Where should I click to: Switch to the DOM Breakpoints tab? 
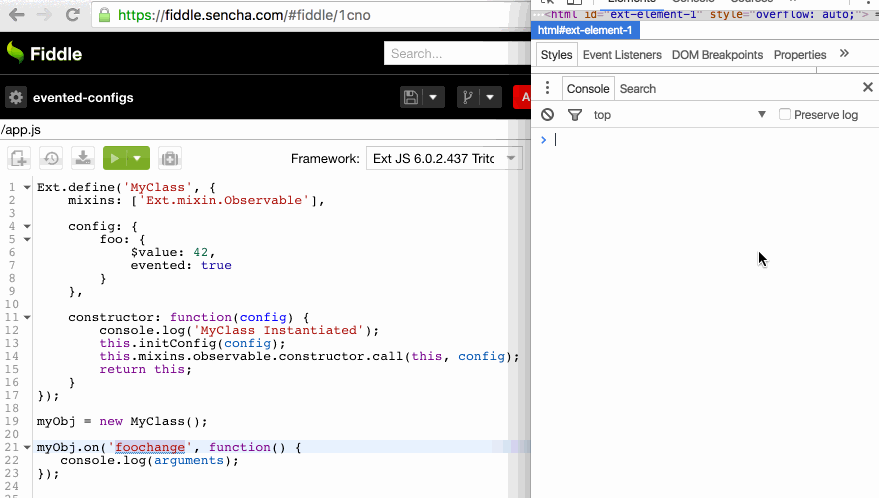(718, 55)
